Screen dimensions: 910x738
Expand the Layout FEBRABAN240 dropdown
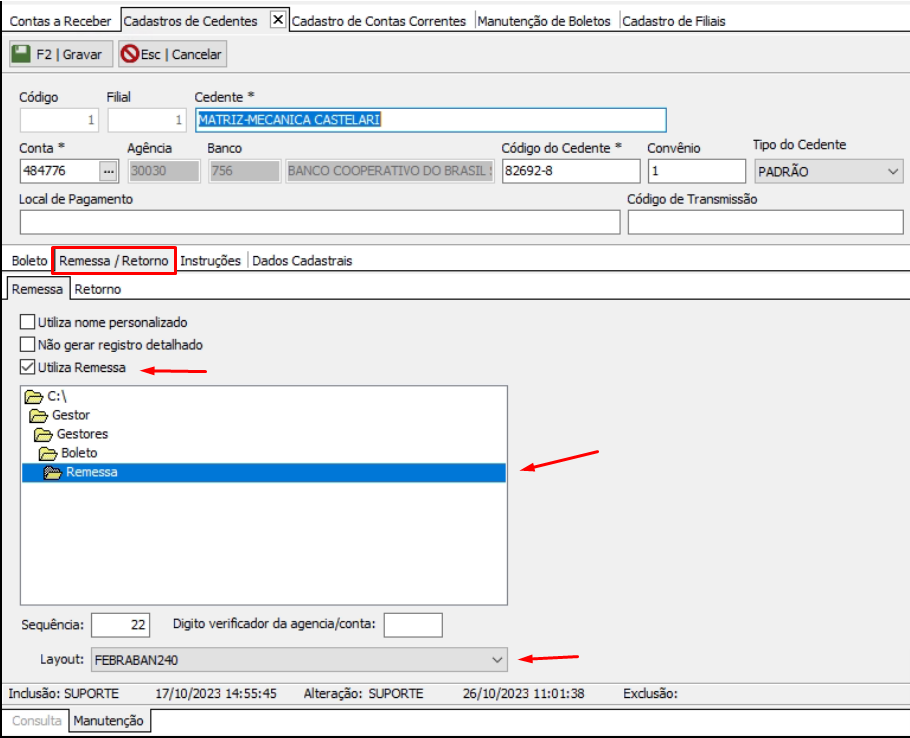click(x=497, y=660)
